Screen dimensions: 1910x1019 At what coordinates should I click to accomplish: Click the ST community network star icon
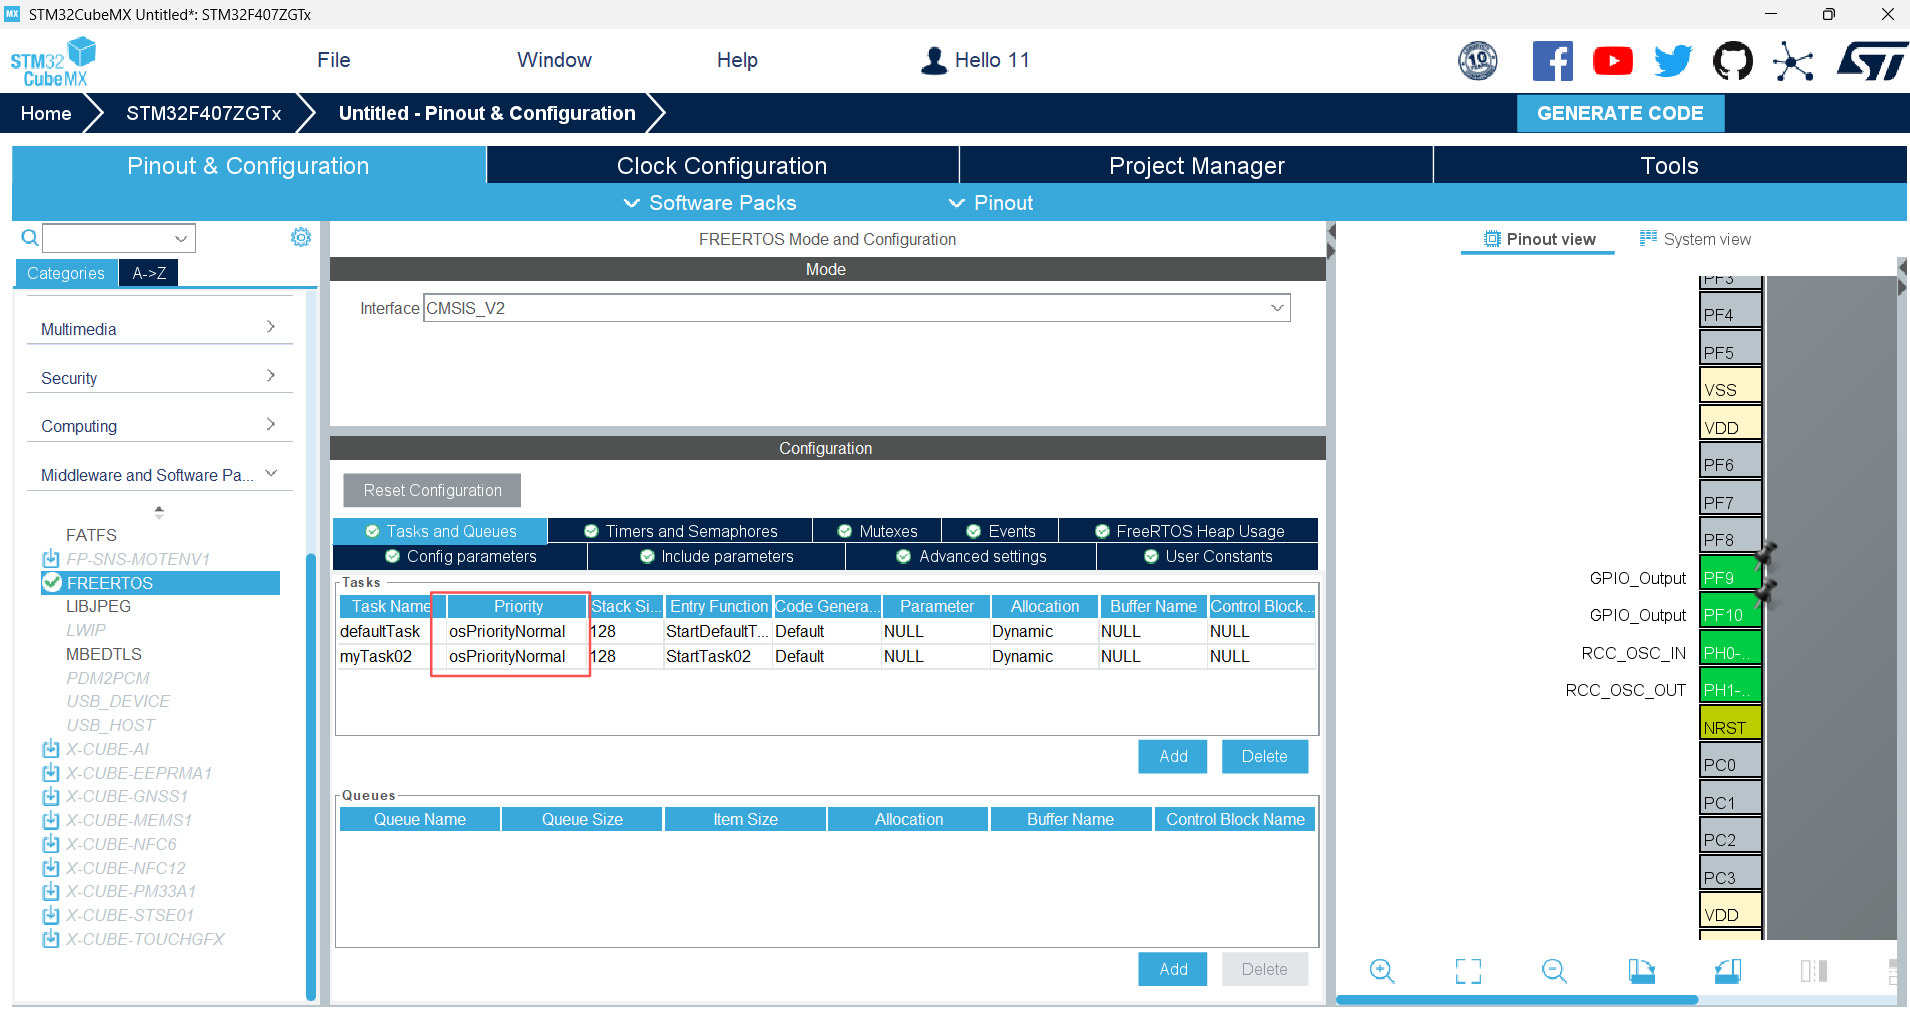(x=1793, y=61)
